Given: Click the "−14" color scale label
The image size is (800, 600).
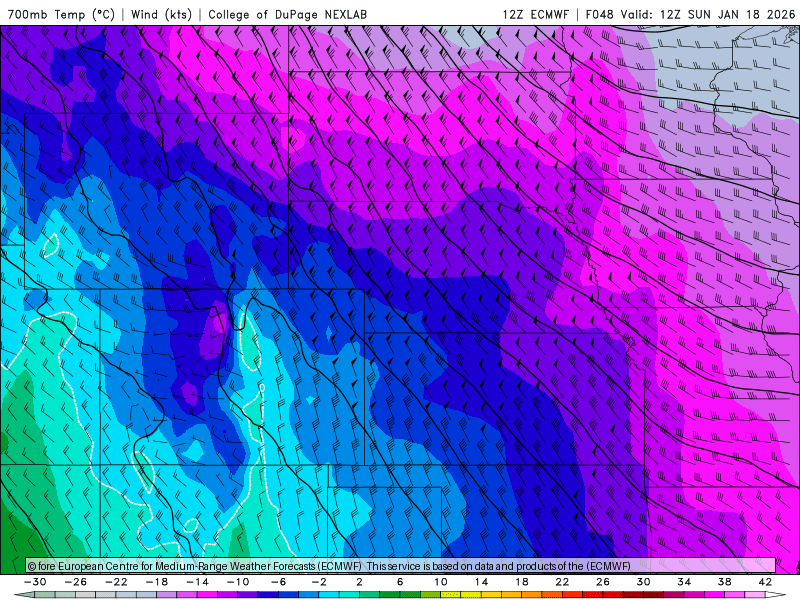Looking at the screenshot, I should [x=197, y=582].
